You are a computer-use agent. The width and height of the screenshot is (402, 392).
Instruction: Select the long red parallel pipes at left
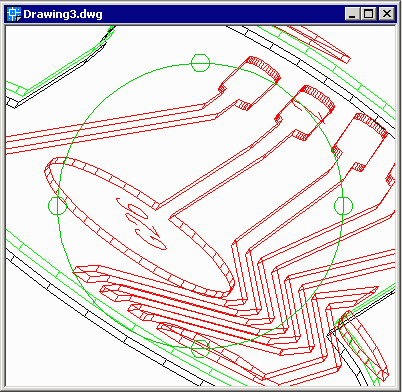coord(107,127)
